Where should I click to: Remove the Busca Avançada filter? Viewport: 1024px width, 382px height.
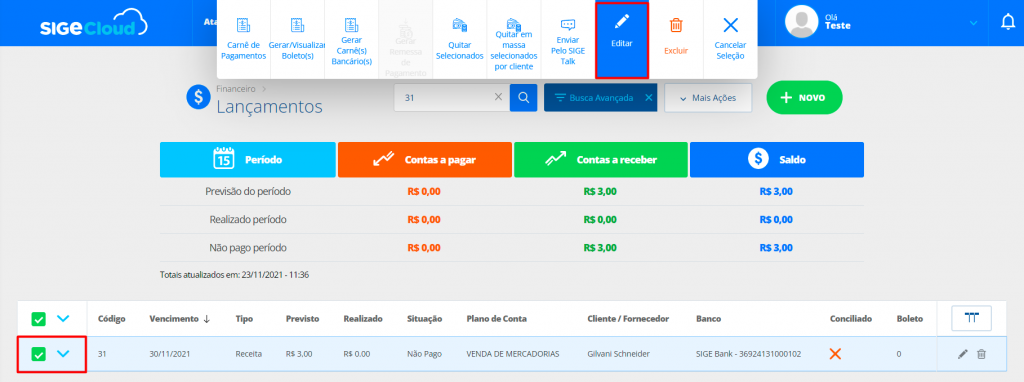coord(648,98)
